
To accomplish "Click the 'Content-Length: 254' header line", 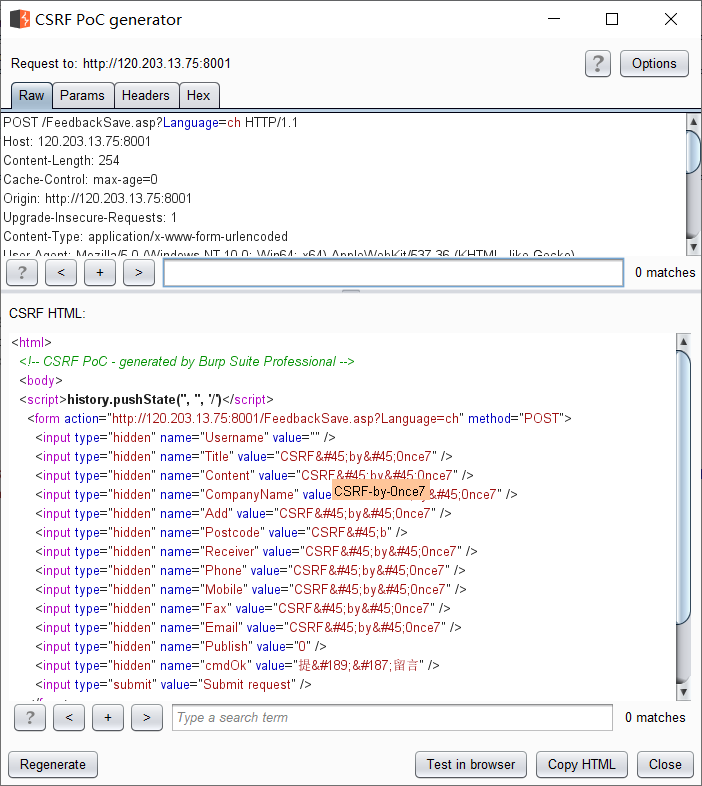I will [61, 160].
